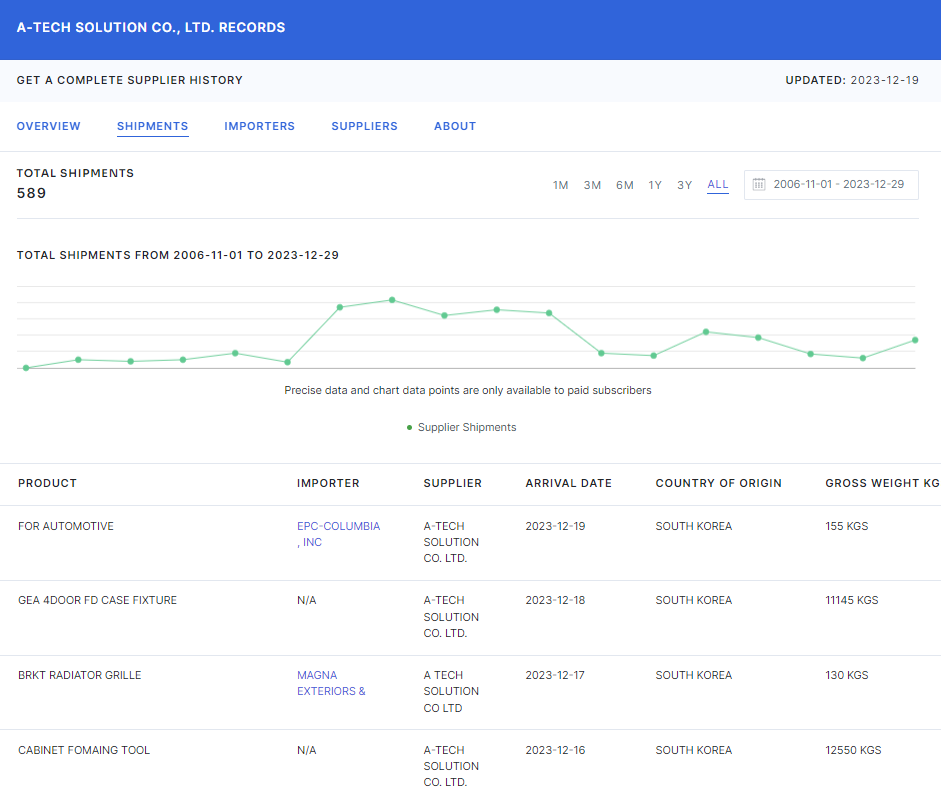Screen dimensions: 941x796
Task: Choose the 6M time range
Action: click(625, 185)
